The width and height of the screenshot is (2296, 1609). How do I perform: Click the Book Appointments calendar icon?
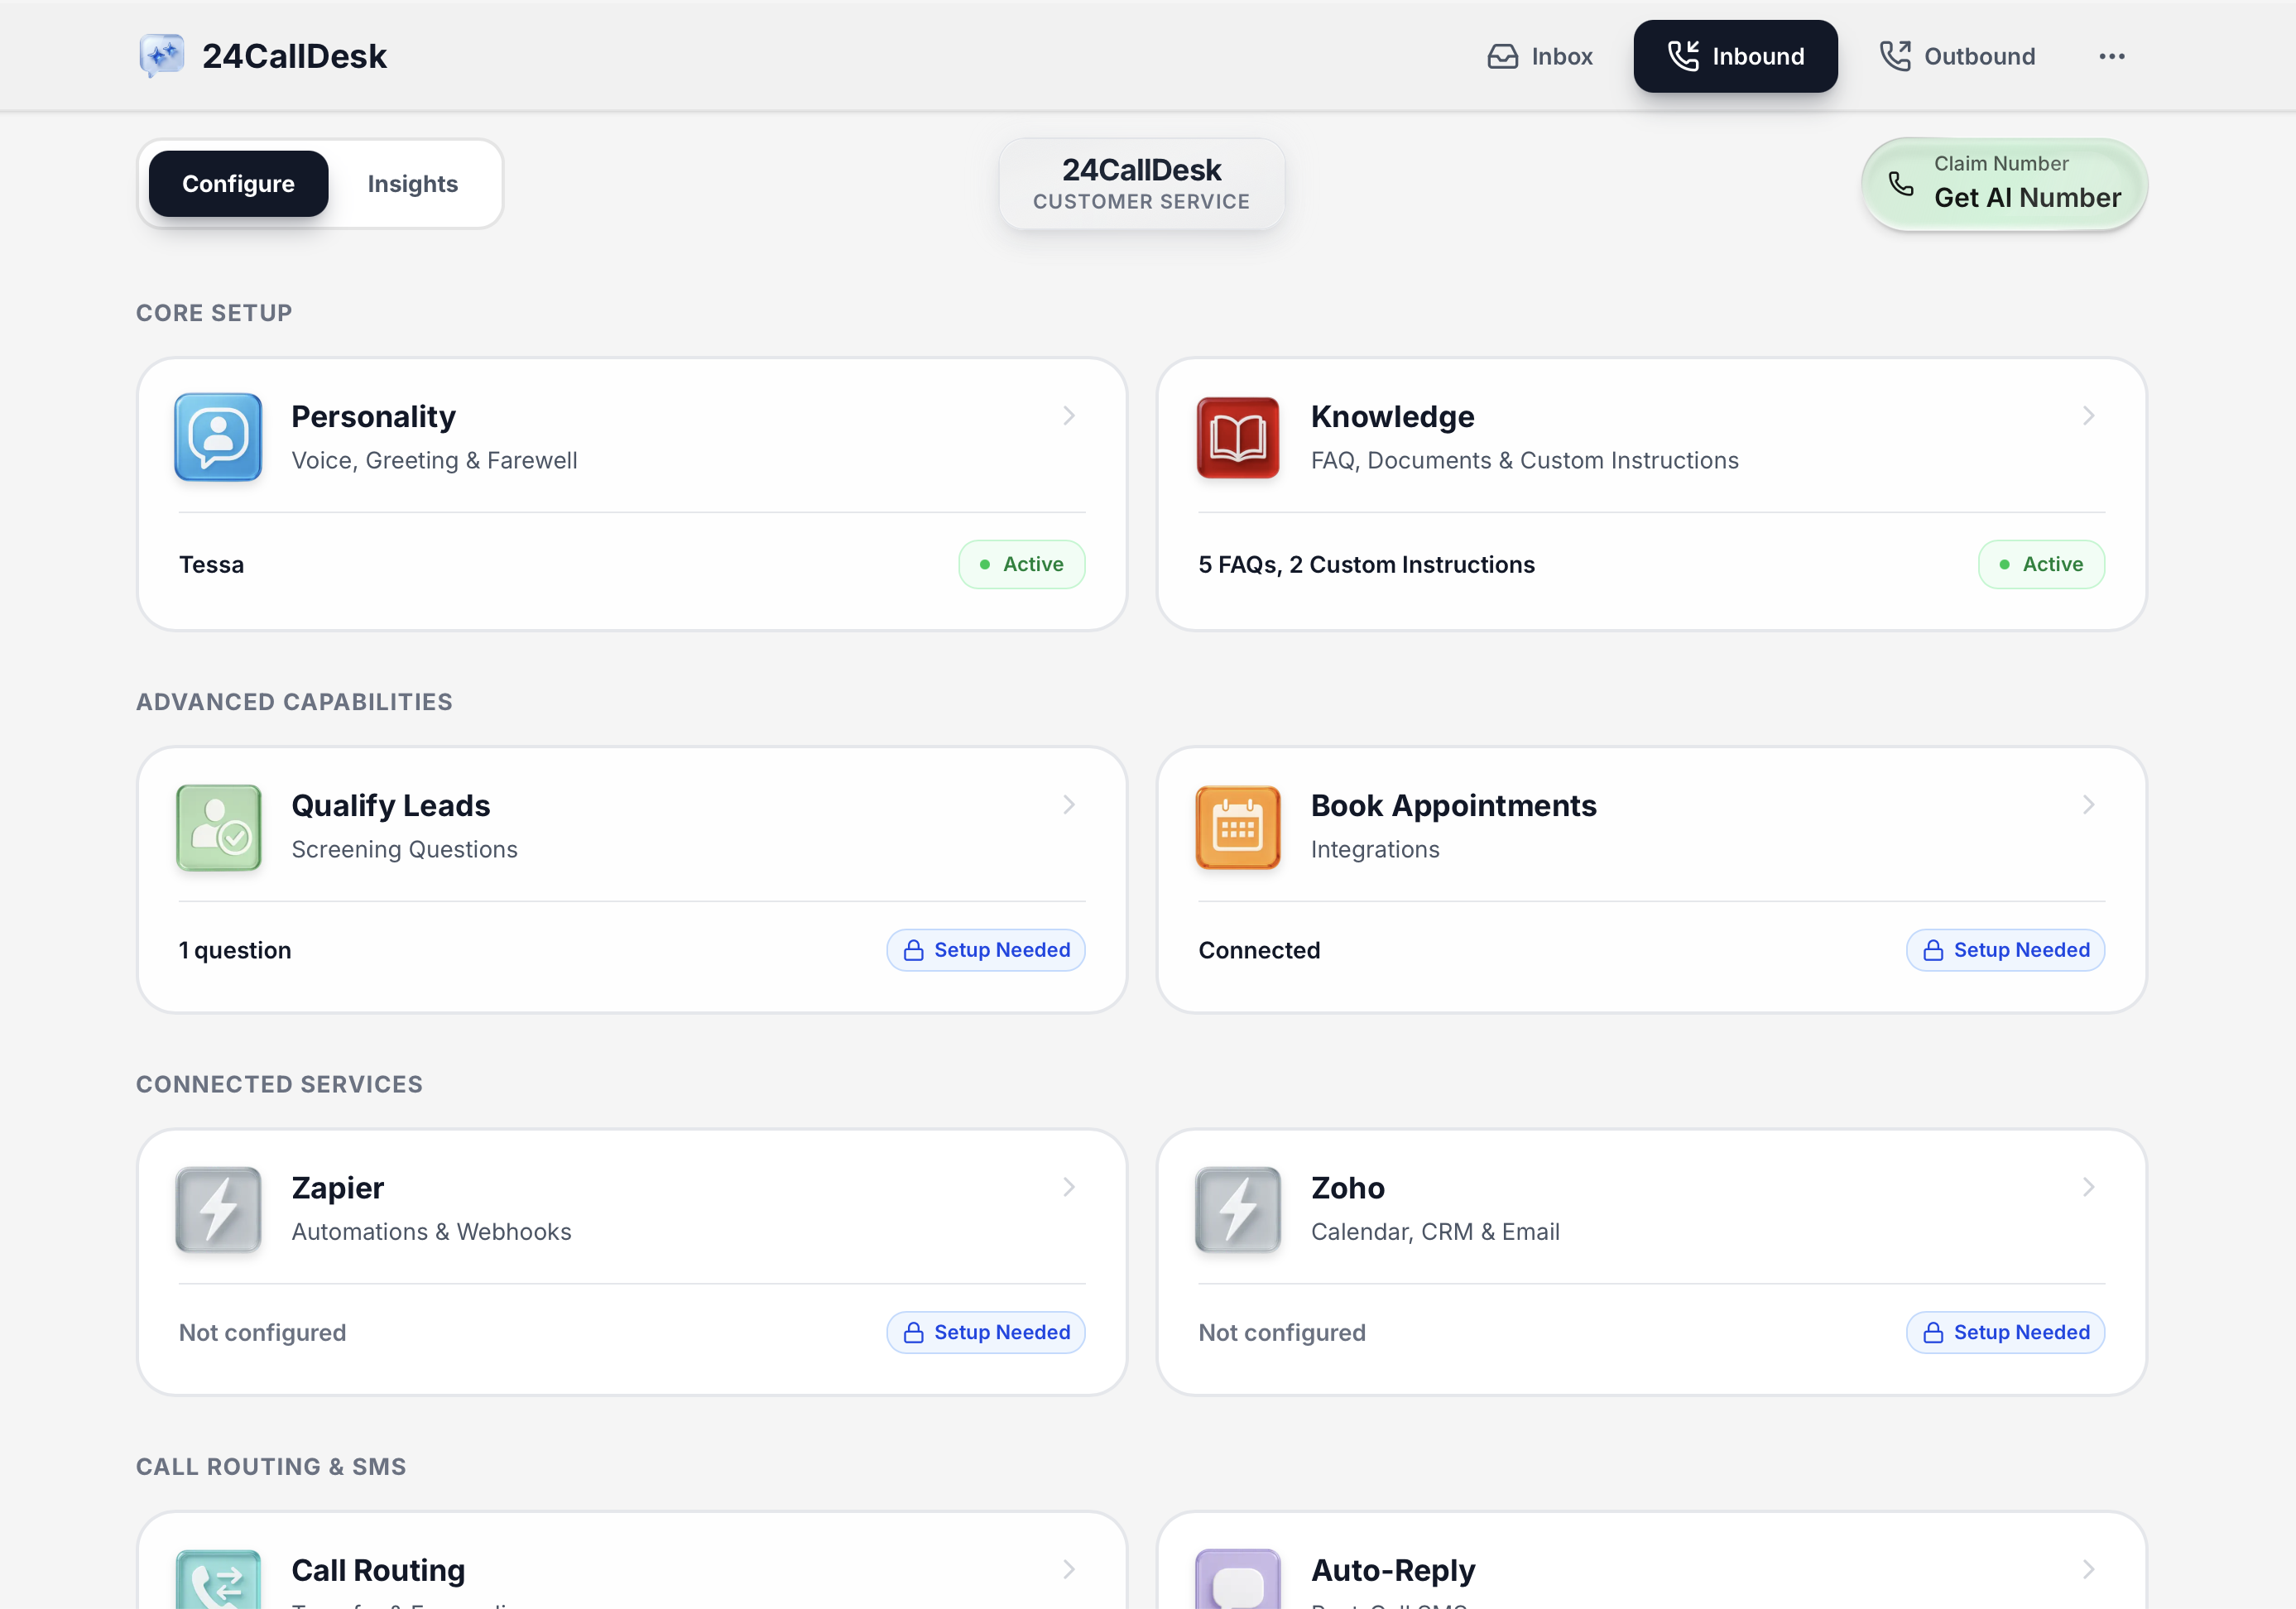[x=1237, y=827]
